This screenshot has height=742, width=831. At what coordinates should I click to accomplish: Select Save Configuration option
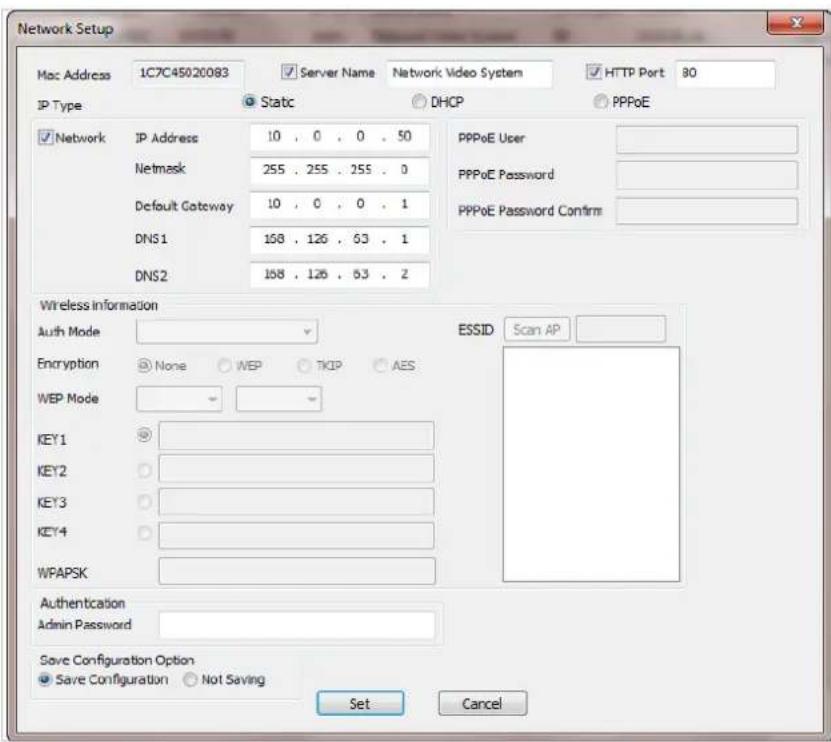(x=45, y=679)
